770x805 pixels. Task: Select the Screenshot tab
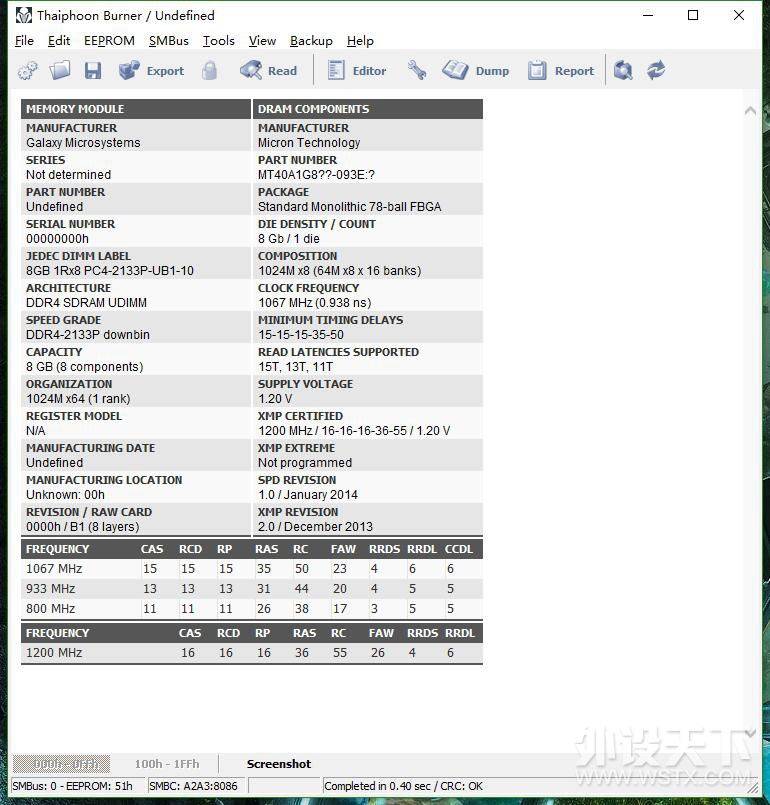(279, 764)
